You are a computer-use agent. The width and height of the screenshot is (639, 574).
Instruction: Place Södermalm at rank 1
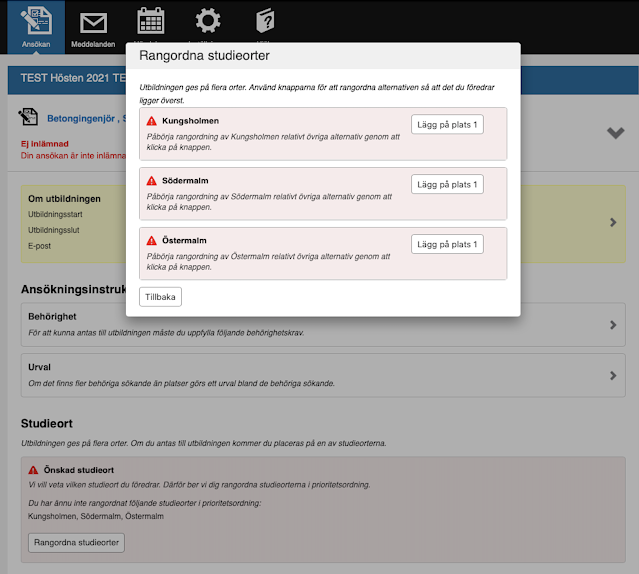point(447,185)
